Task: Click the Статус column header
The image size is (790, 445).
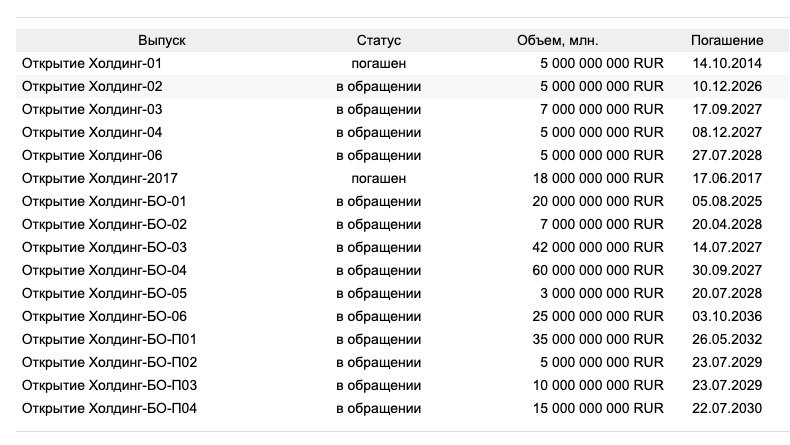Action: 378,40
